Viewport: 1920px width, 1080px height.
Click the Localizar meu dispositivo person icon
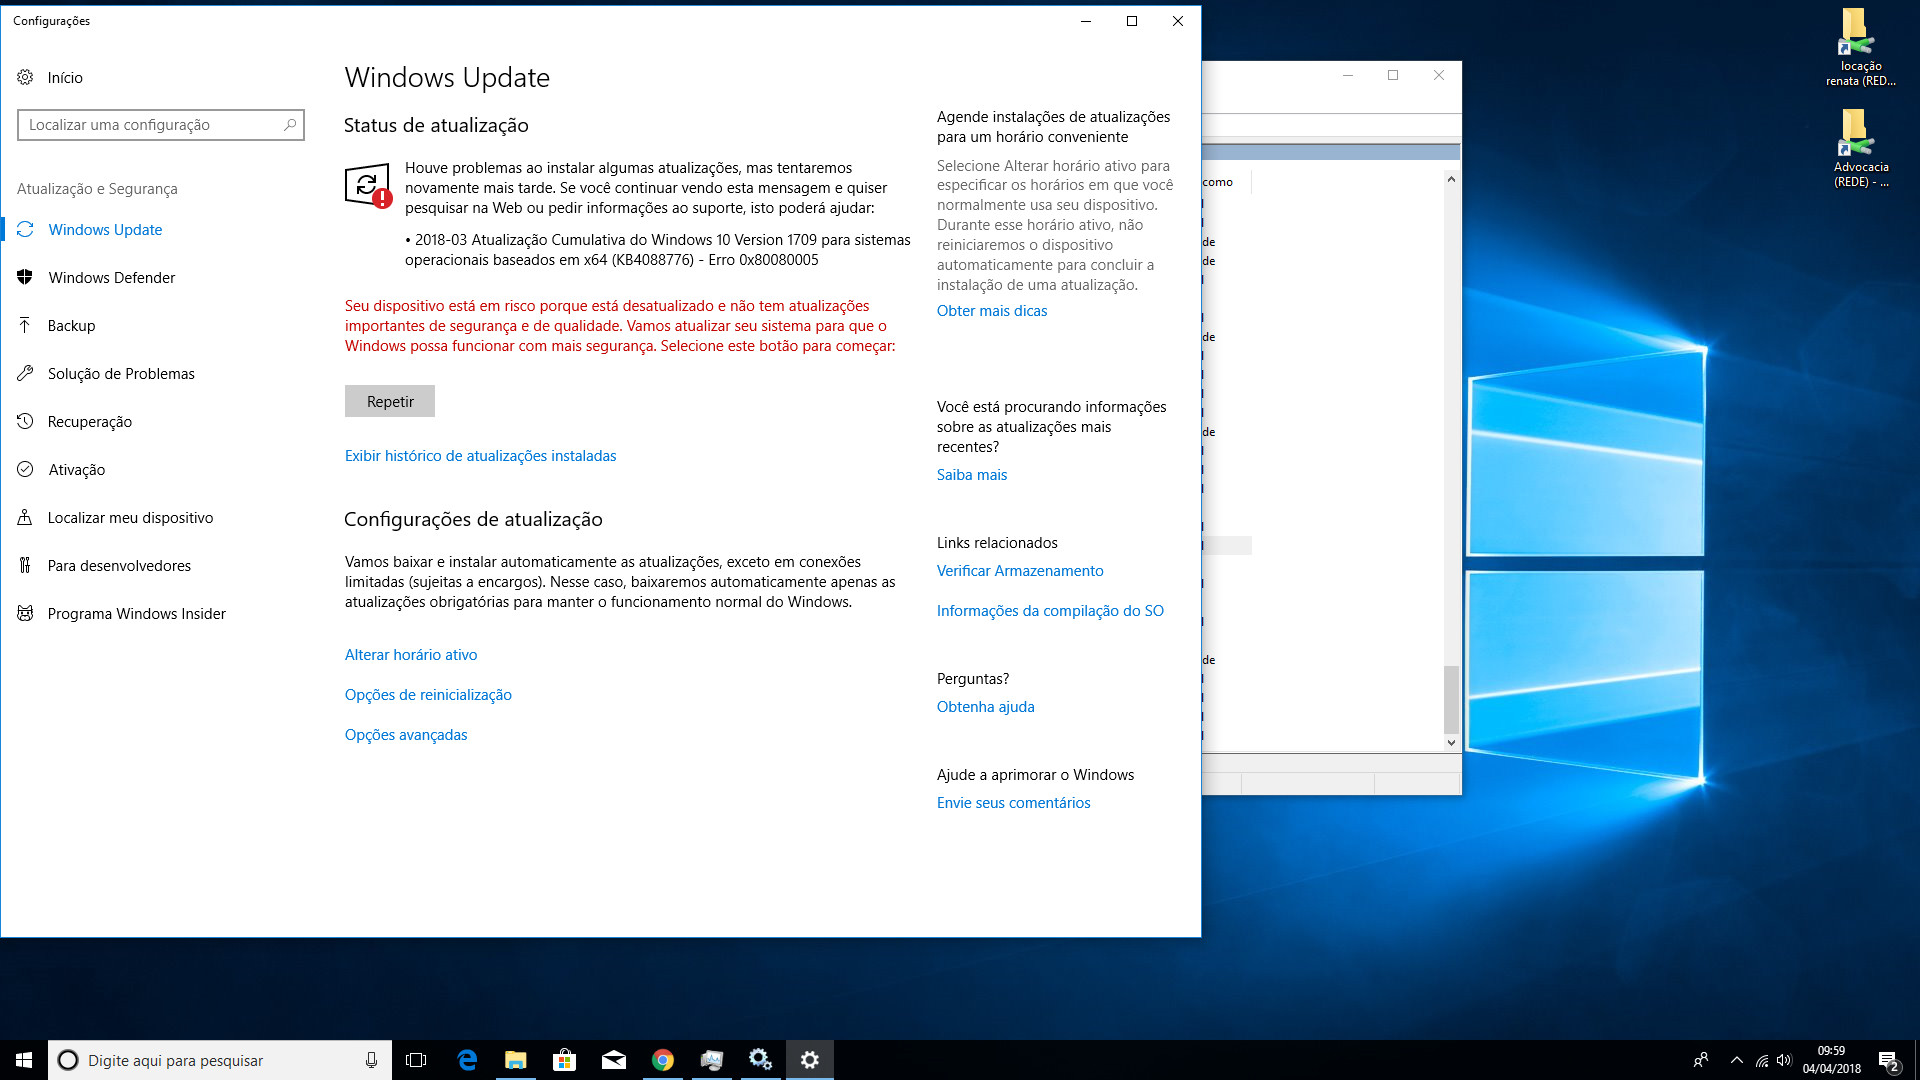pos(25,517)
